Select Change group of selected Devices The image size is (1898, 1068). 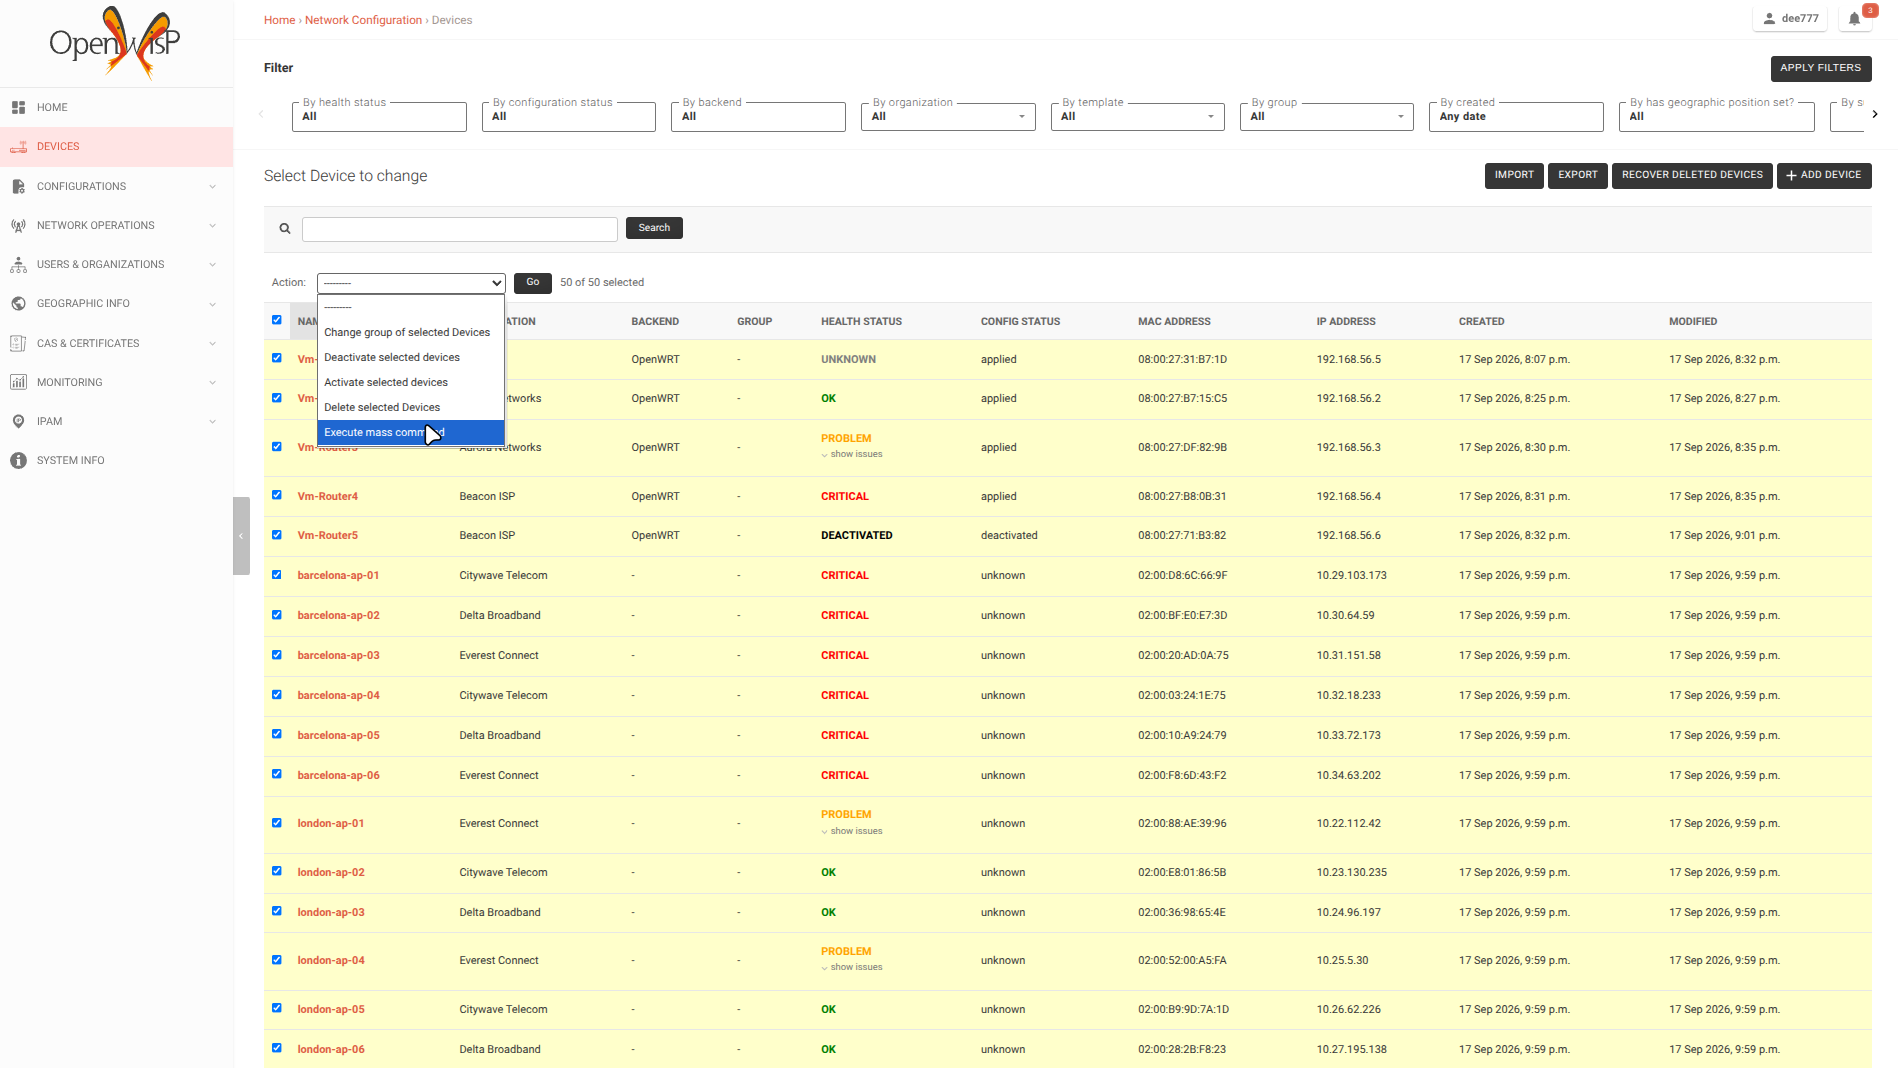click(x=411, y=332)
